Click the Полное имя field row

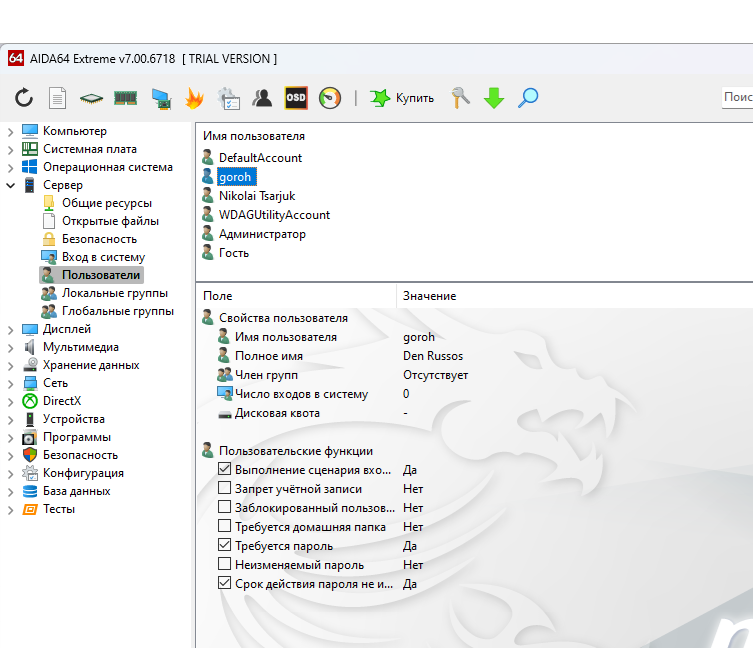[268, 356]
